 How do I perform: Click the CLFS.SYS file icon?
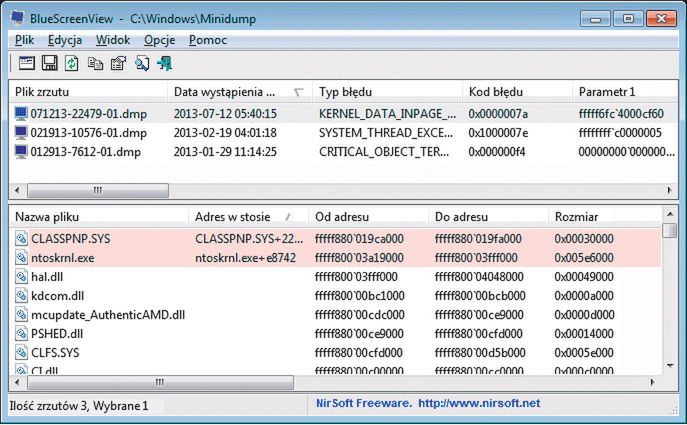[x=21, y=352]
